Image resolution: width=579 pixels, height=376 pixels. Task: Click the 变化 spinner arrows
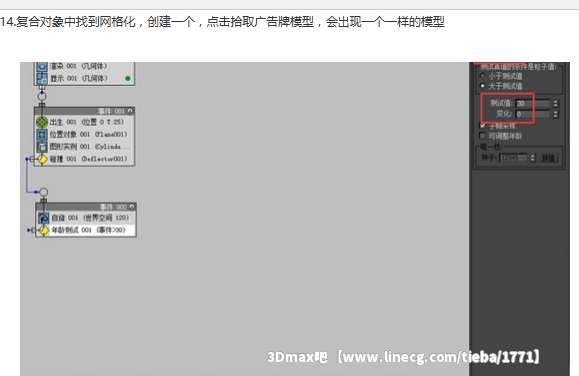coord(555,114)
